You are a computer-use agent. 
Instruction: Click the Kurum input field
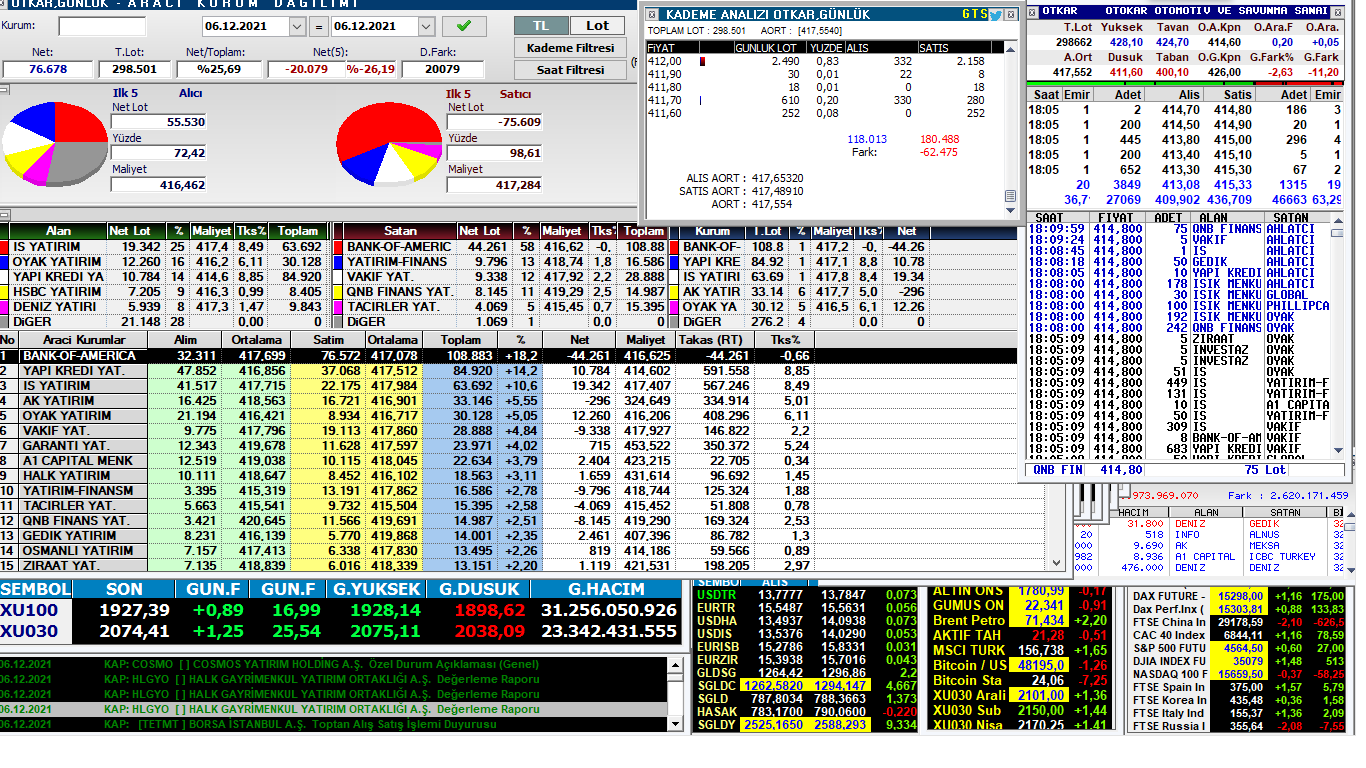[101, 26]
